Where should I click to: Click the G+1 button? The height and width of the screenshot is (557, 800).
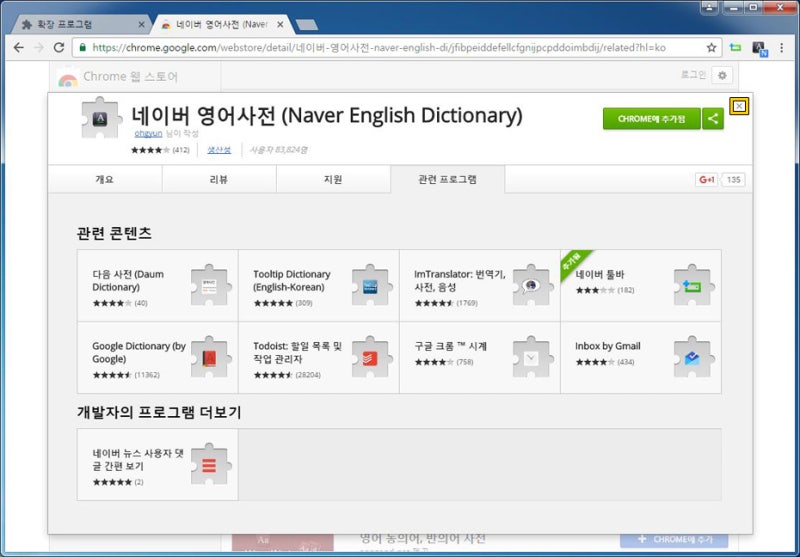tap(707, 180)
